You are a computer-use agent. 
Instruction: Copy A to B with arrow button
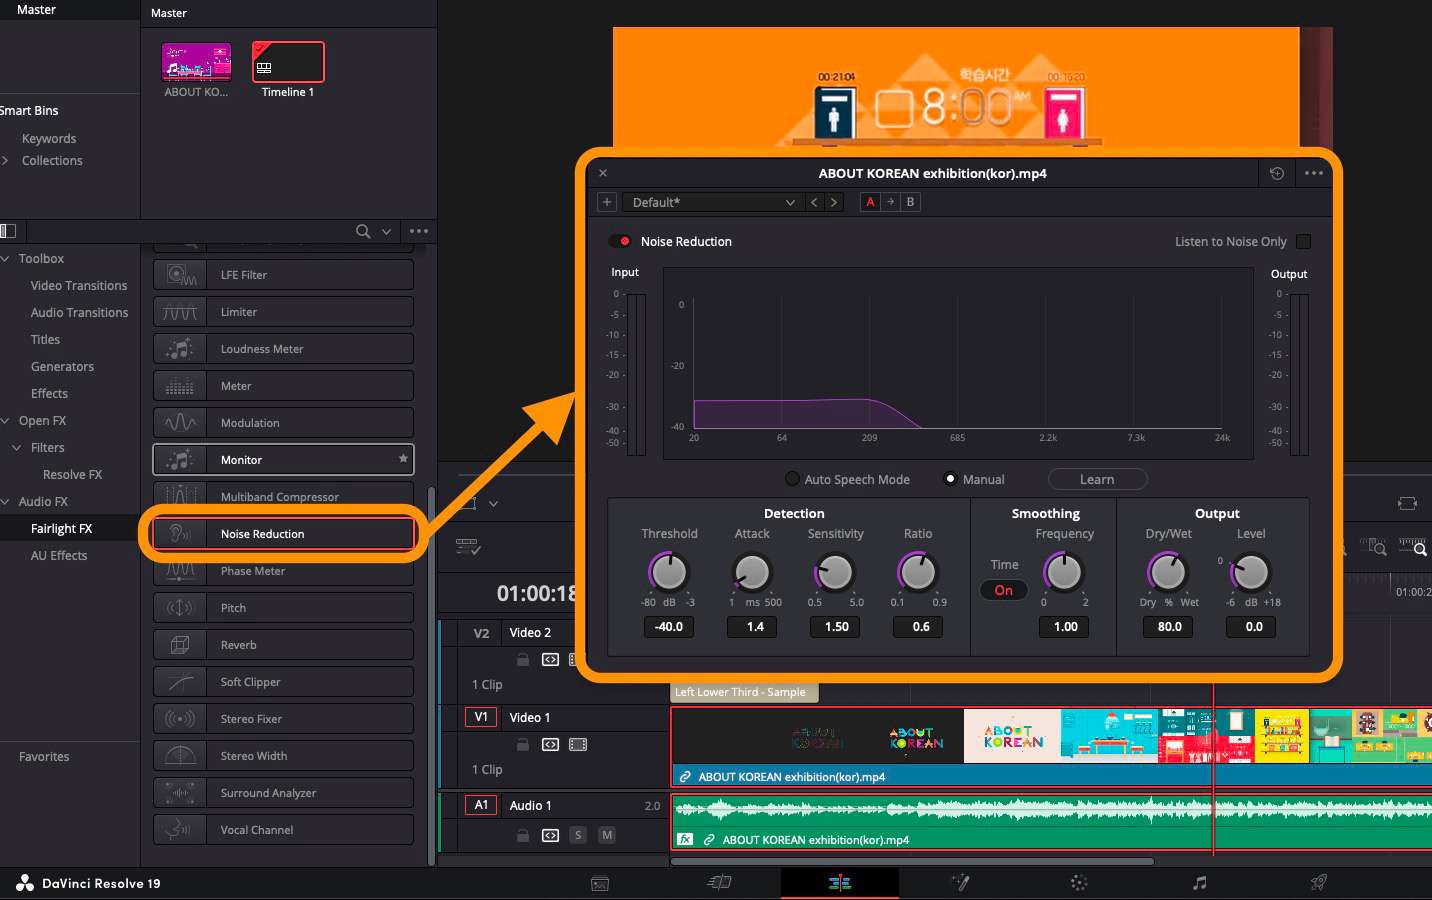click(890, 202)
